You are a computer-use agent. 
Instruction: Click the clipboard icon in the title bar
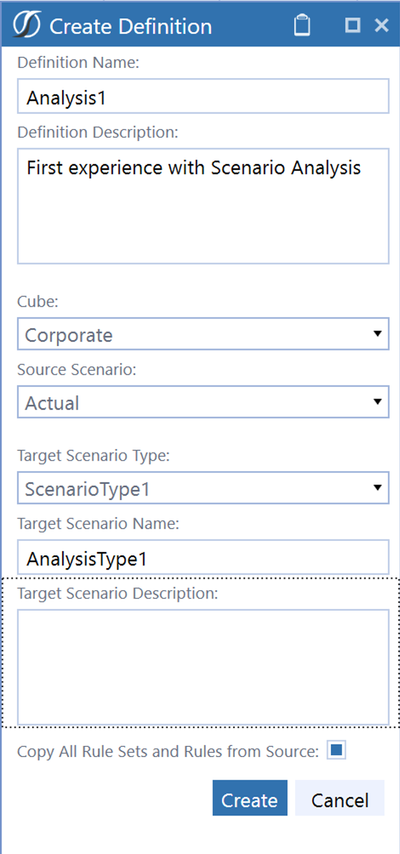(302, 25)
